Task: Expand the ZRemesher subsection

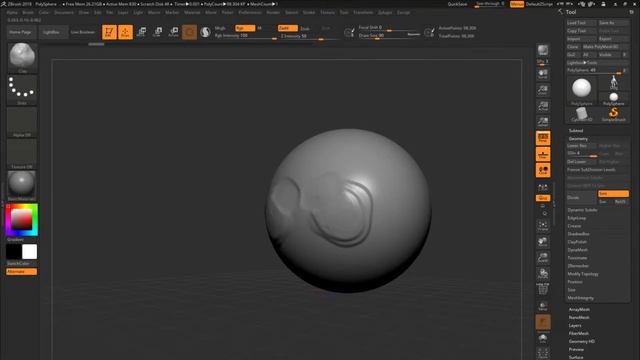Action: point(578,266)
